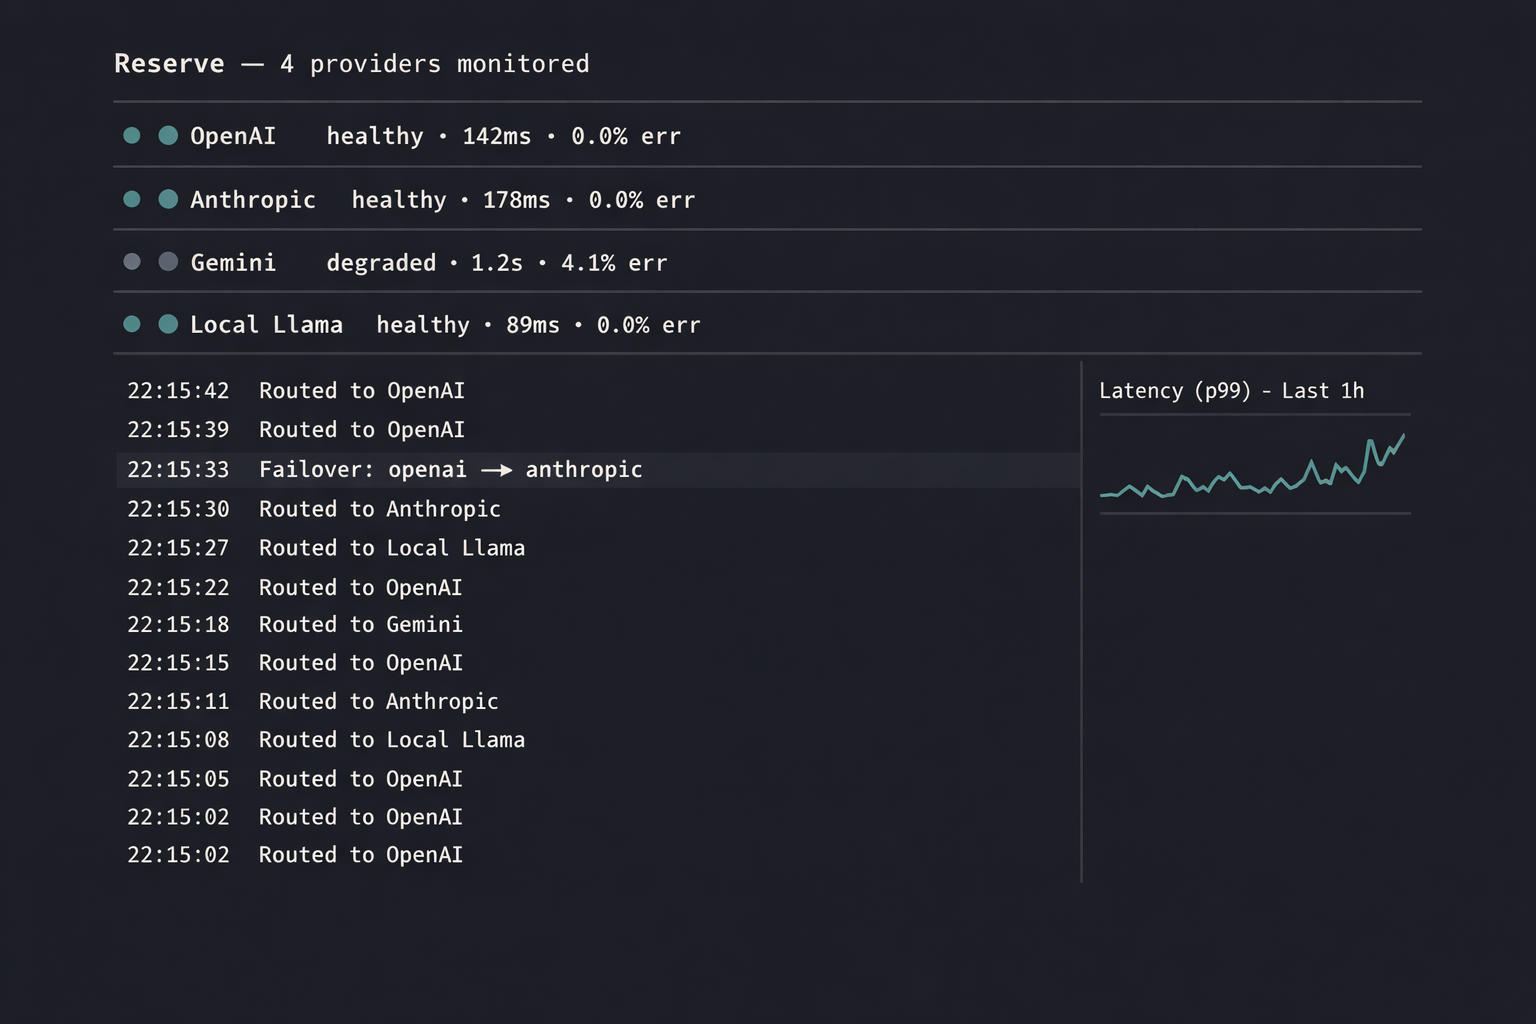Click the larger gray dot beside Gemini name
Screen dimensions: 1536x1024
(x=168, y=262)
